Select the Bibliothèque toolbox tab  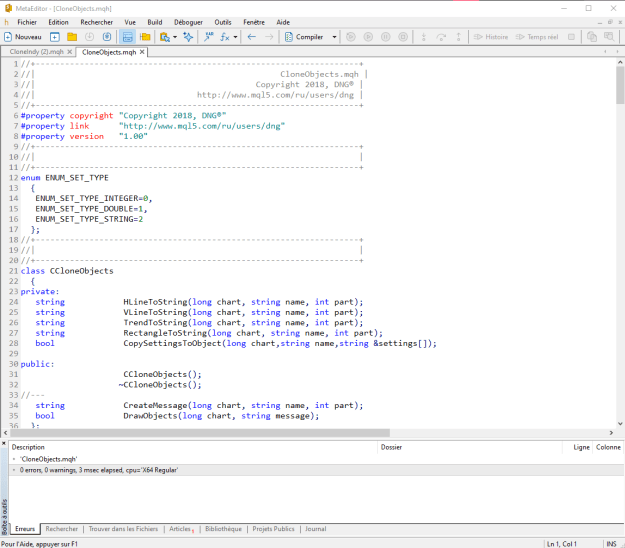pyautogui.click(x=224, y=529)
